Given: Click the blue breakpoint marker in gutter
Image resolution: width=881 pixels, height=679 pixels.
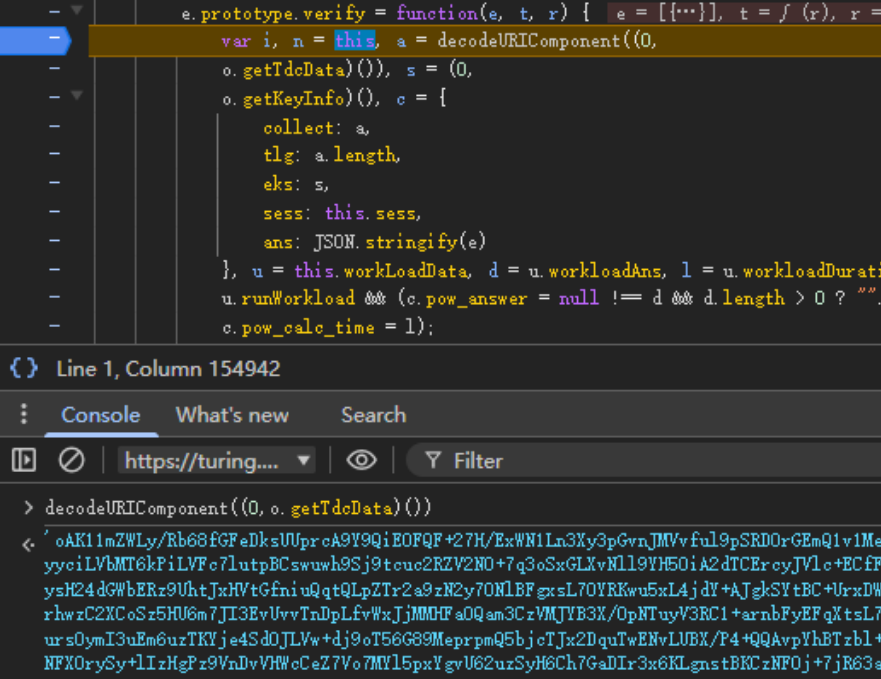Looking at the screenshot, I should click(x=36, y=40).
